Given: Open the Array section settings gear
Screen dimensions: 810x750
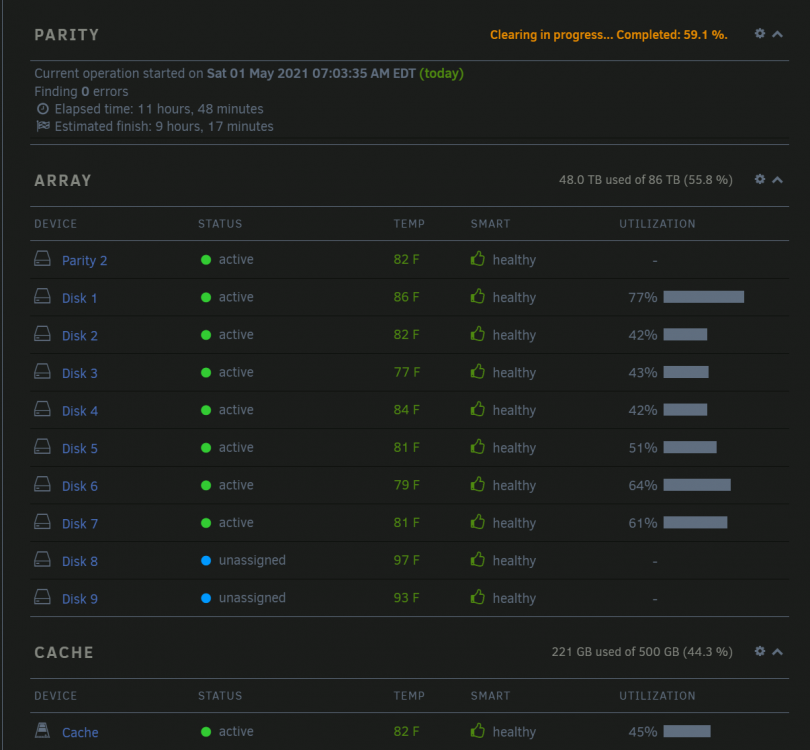Looking at the screenshot, I should 759,179.
